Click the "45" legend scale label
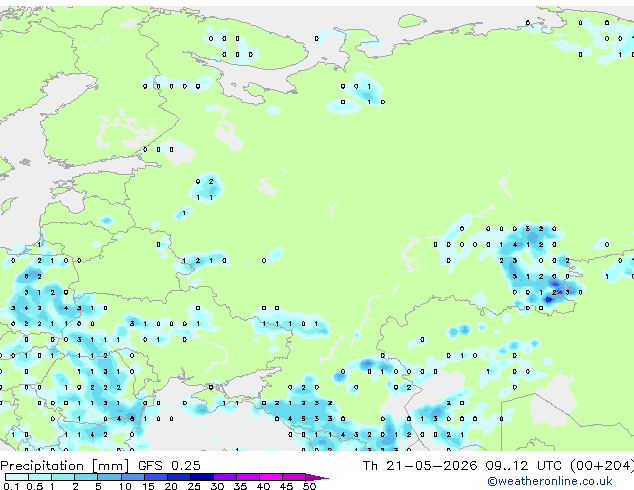Image resolution: width=634 pixels, height=490 pixels. [x=286, y=486]
